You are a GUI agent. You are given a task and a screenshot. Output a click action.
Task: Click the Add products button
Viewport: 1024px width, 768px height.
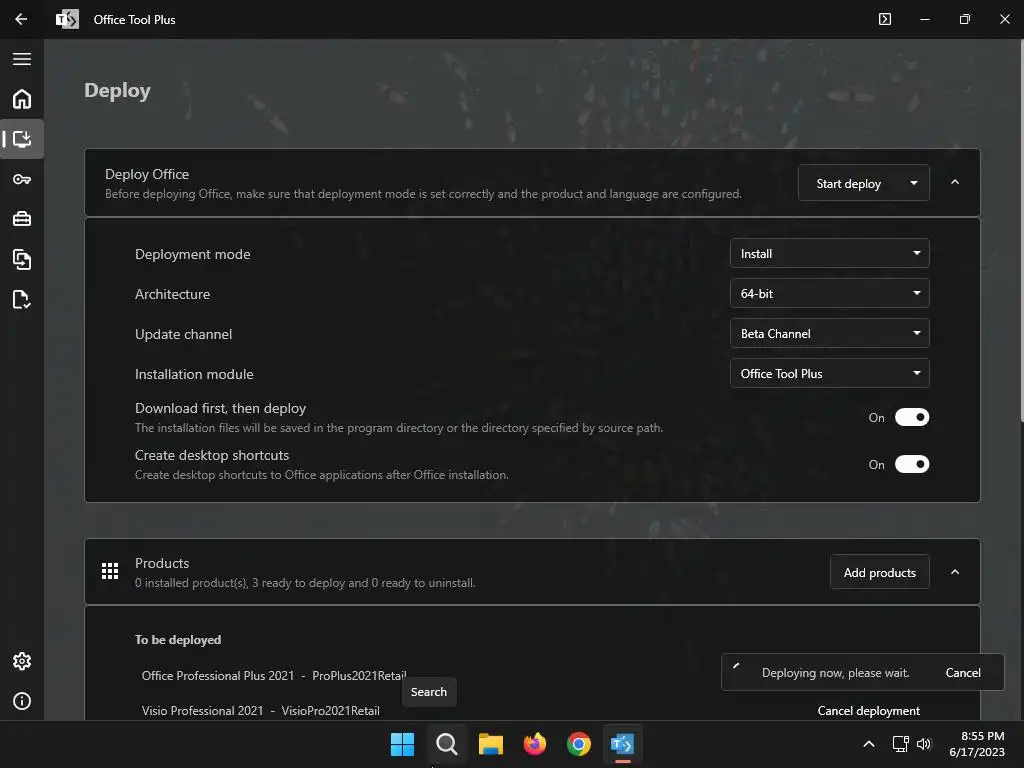click(880, 572)
